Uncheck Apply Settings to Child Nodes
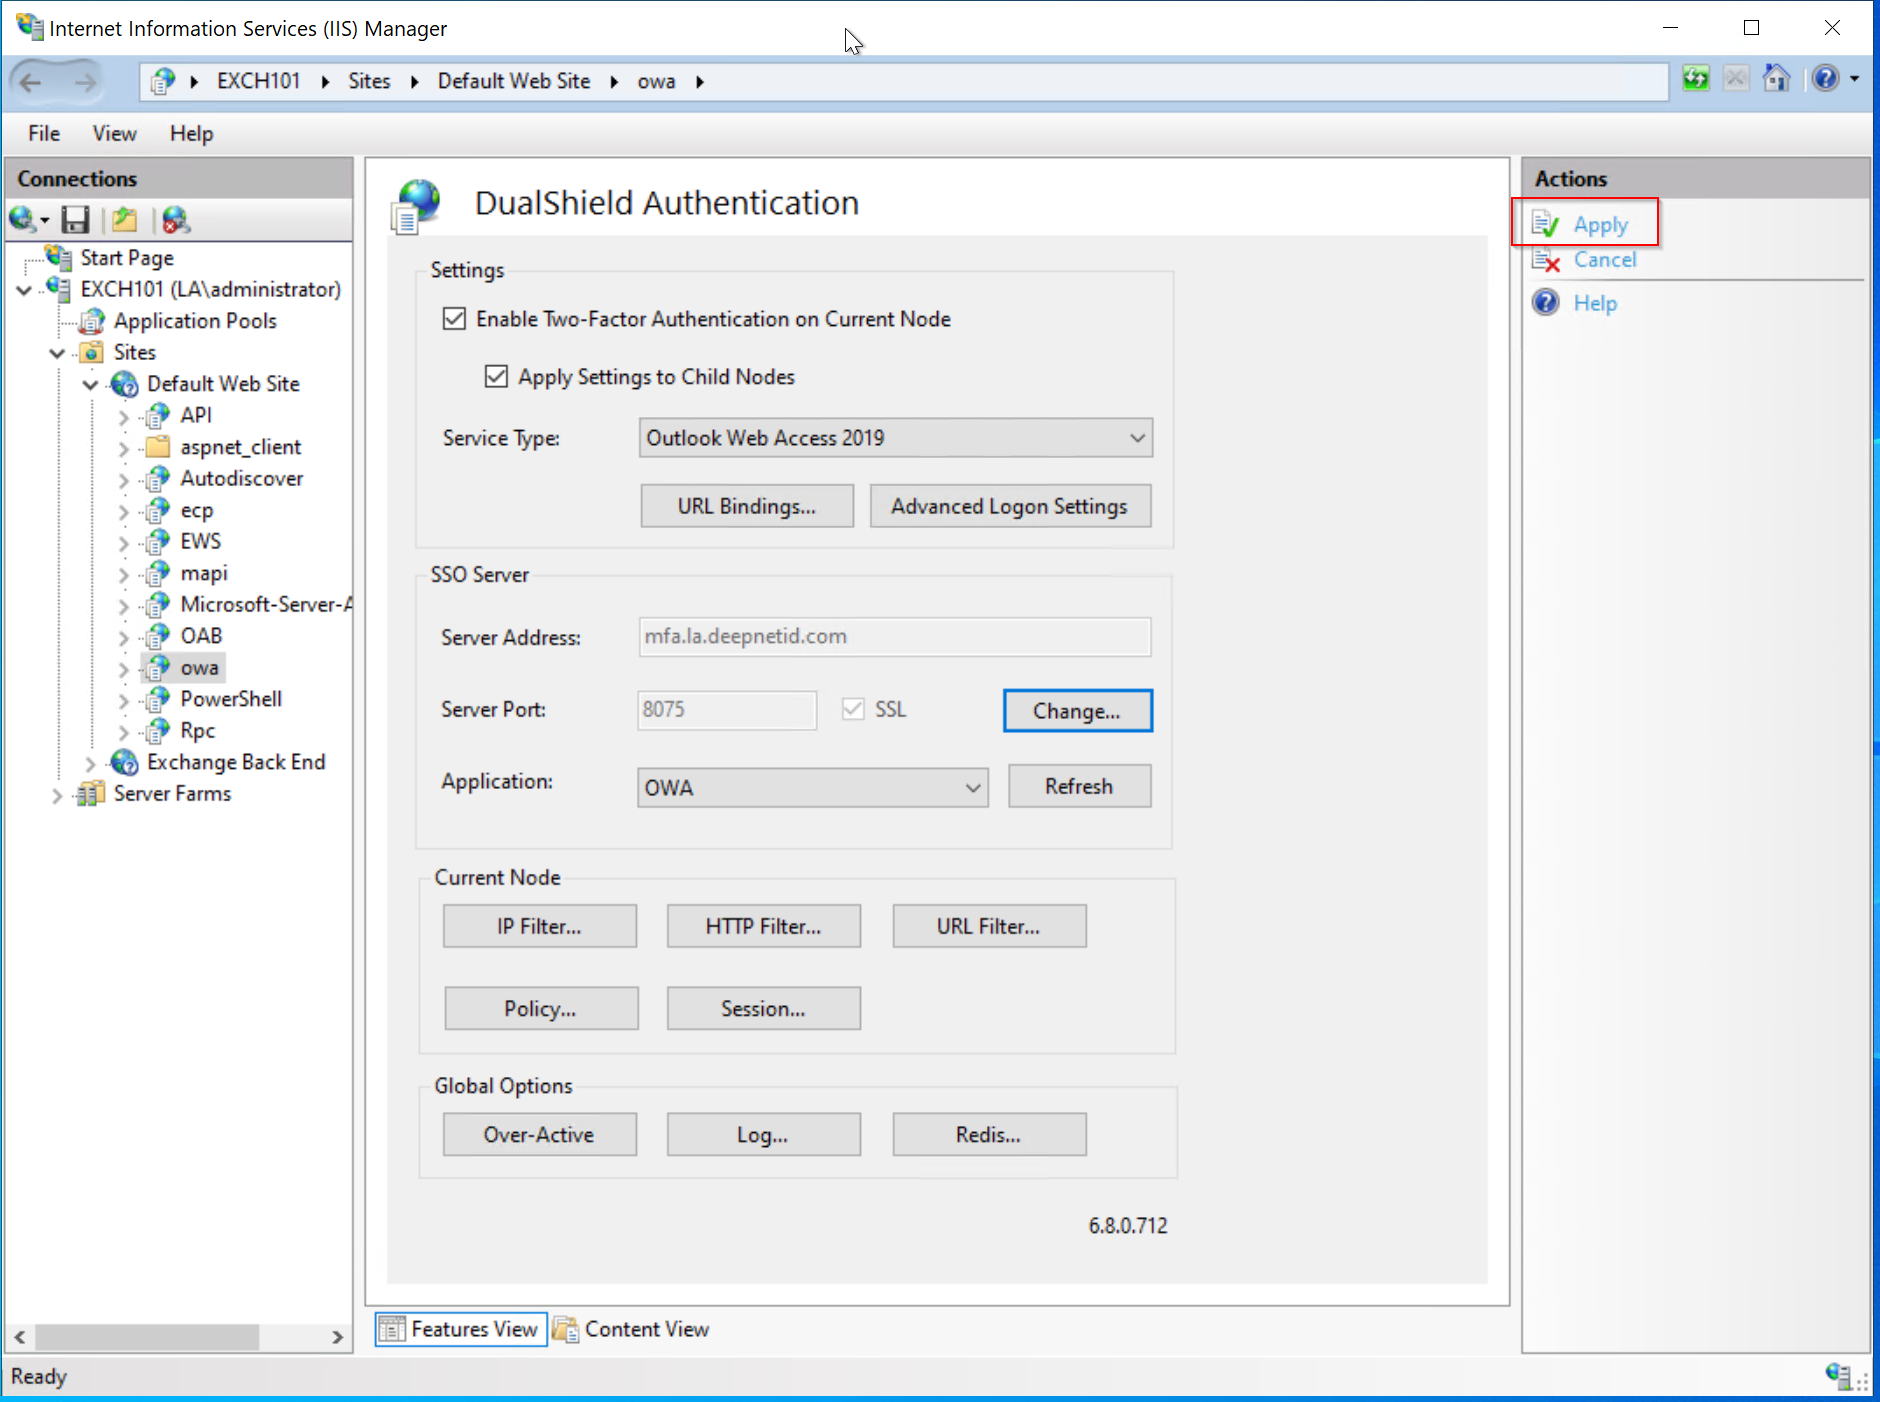Viewport: 1880px width, 1402px height. 496,377
